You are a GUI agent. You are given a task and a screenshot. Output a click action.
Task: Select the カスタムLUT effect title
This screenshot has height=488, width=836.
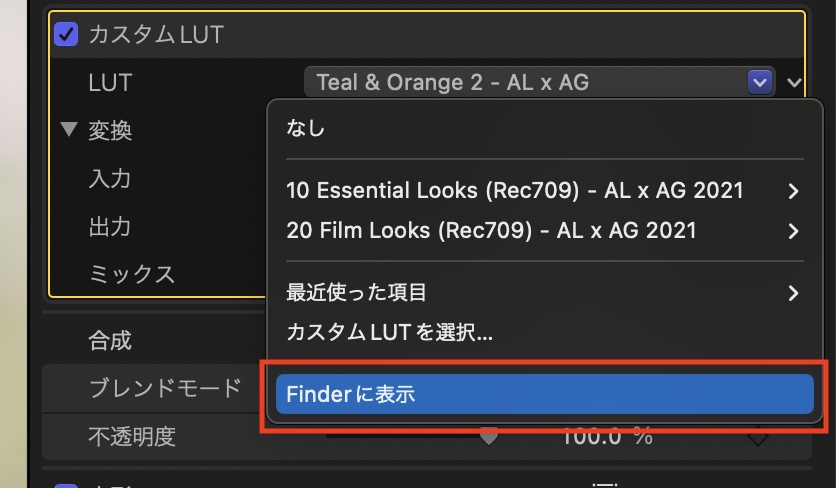(x=156, y=36)
